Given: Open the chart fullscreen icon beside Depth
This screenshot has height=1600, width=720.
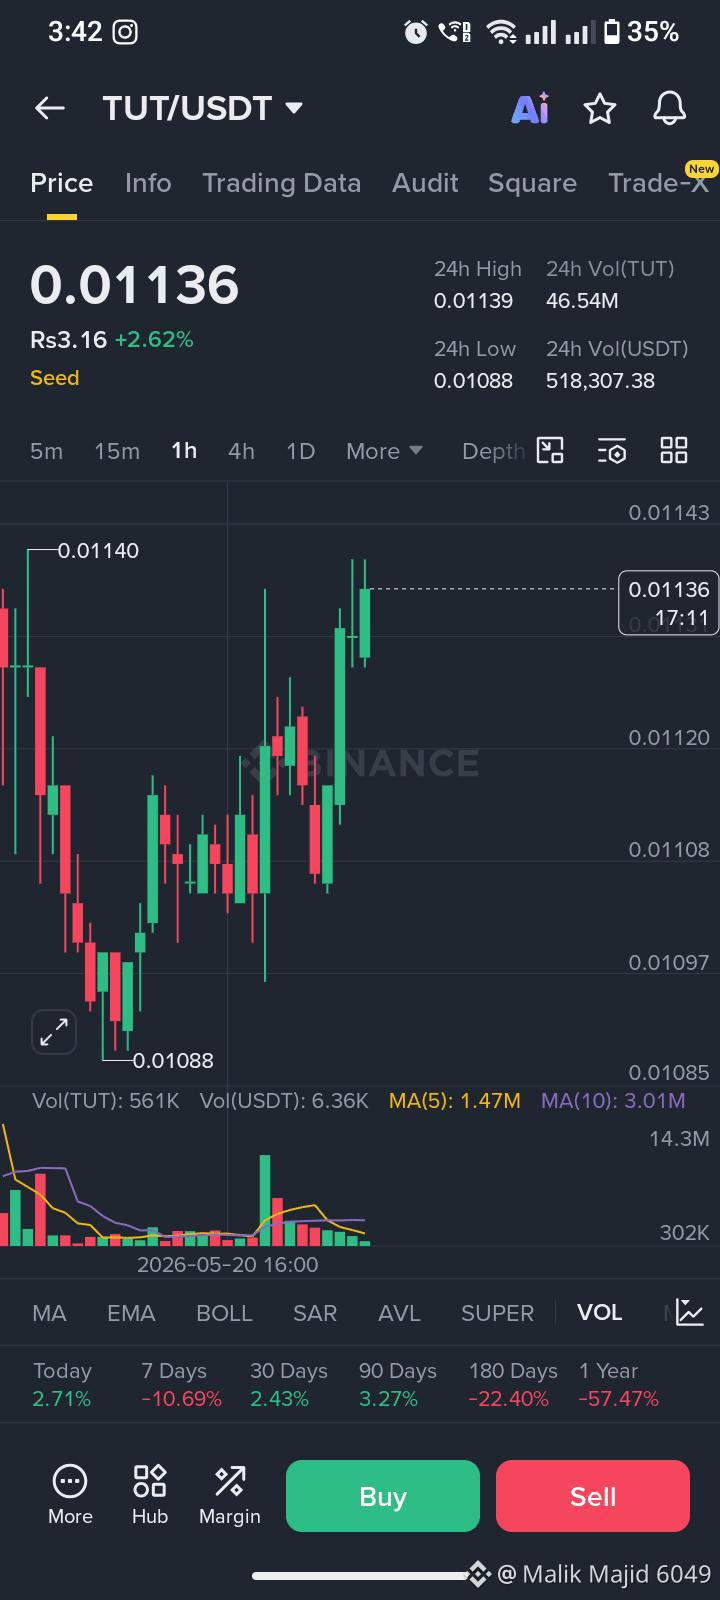Looking at the screenshot, I should click(551, 451).
